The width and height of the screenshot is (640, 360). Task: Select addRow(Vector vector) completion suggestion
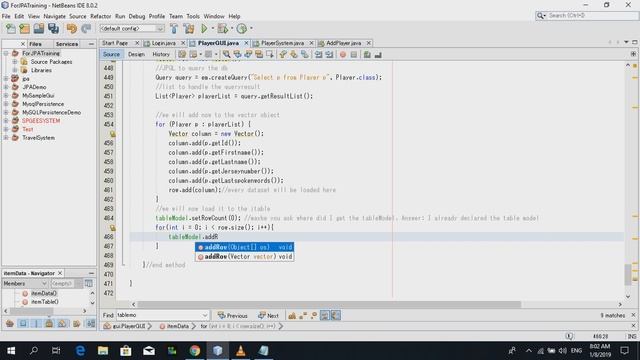pyautogui.click(x=244, y=256)
